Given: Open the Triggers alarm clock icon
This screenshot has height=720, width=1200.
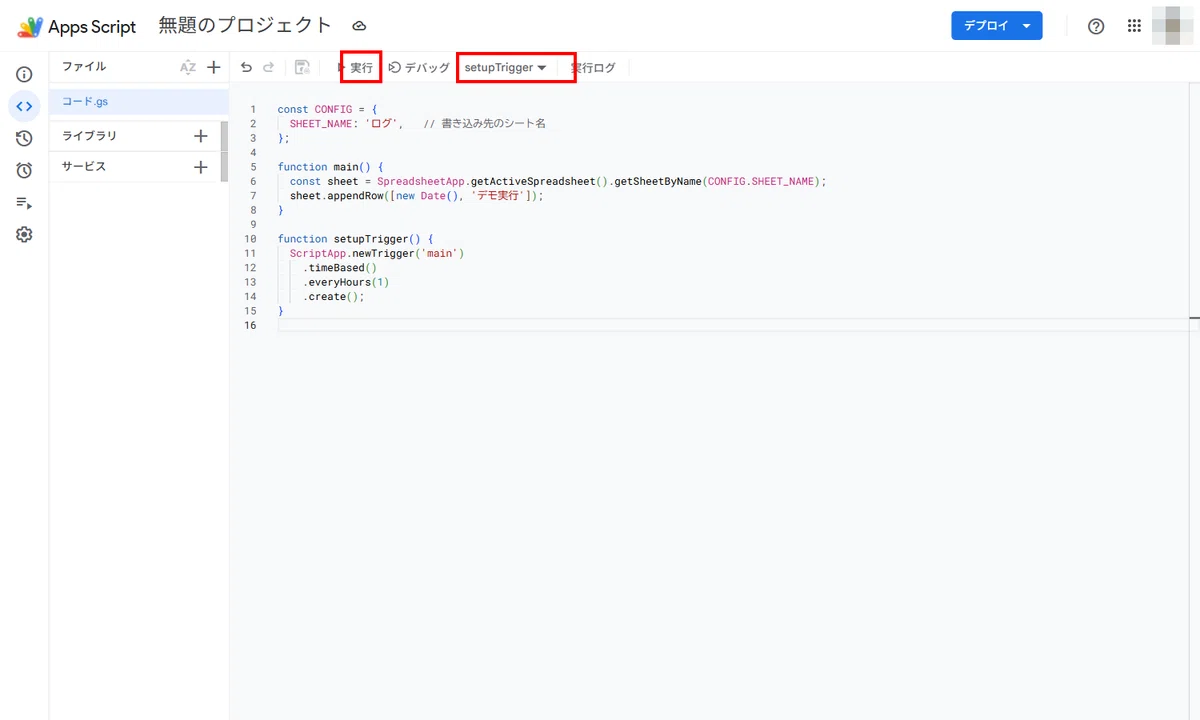Looking at the screenshot, I should (x=24, y=170).
